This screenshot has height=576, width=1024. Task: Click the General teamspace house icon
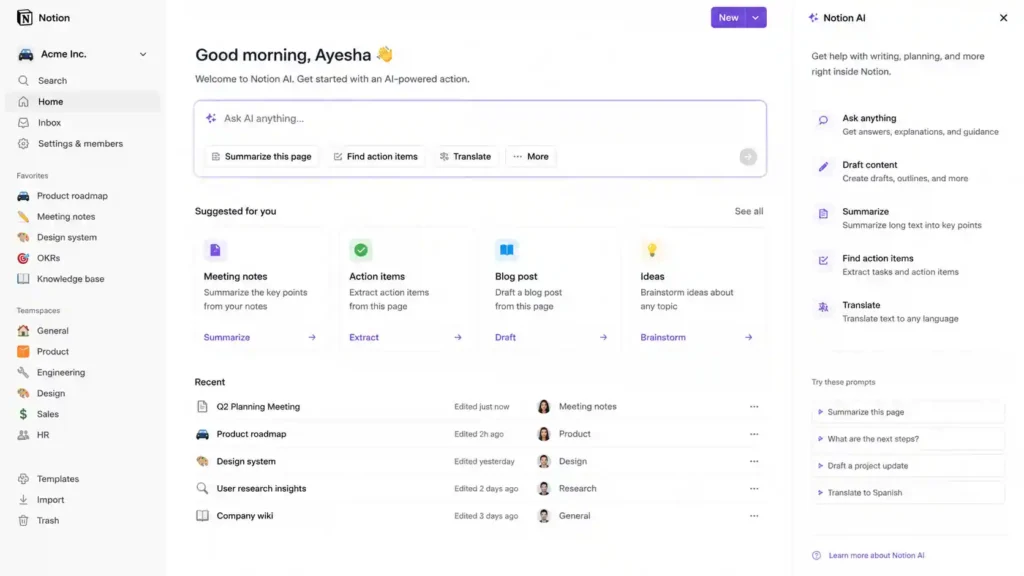[x=24, y=330]
